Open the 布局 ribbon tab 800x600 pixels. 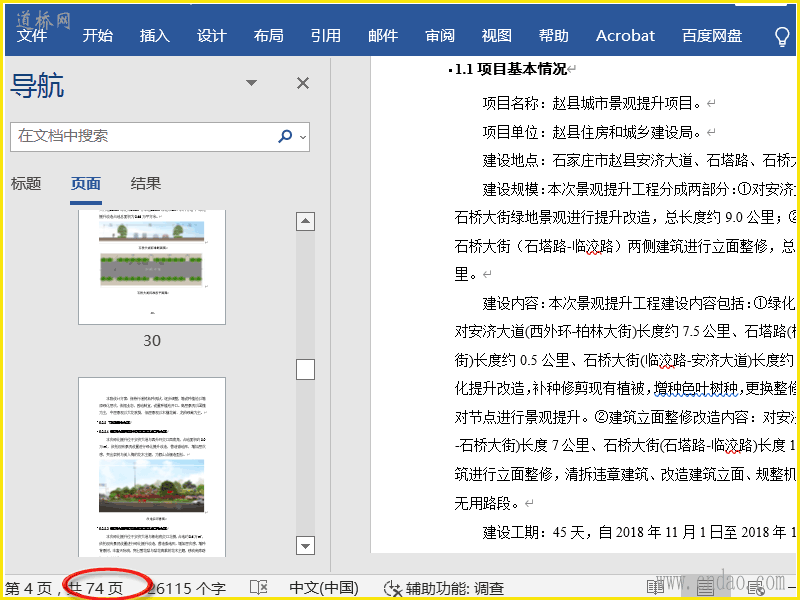point(268,36)
